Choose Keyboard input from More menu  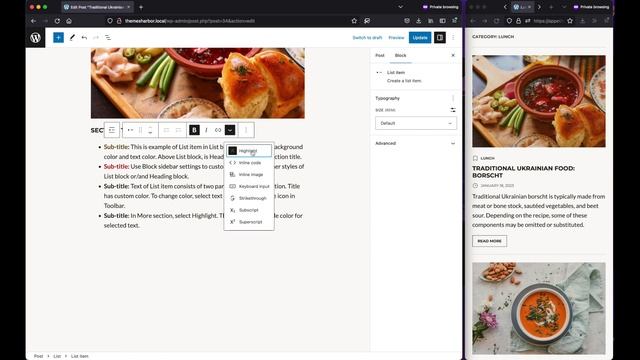point(249,187)
